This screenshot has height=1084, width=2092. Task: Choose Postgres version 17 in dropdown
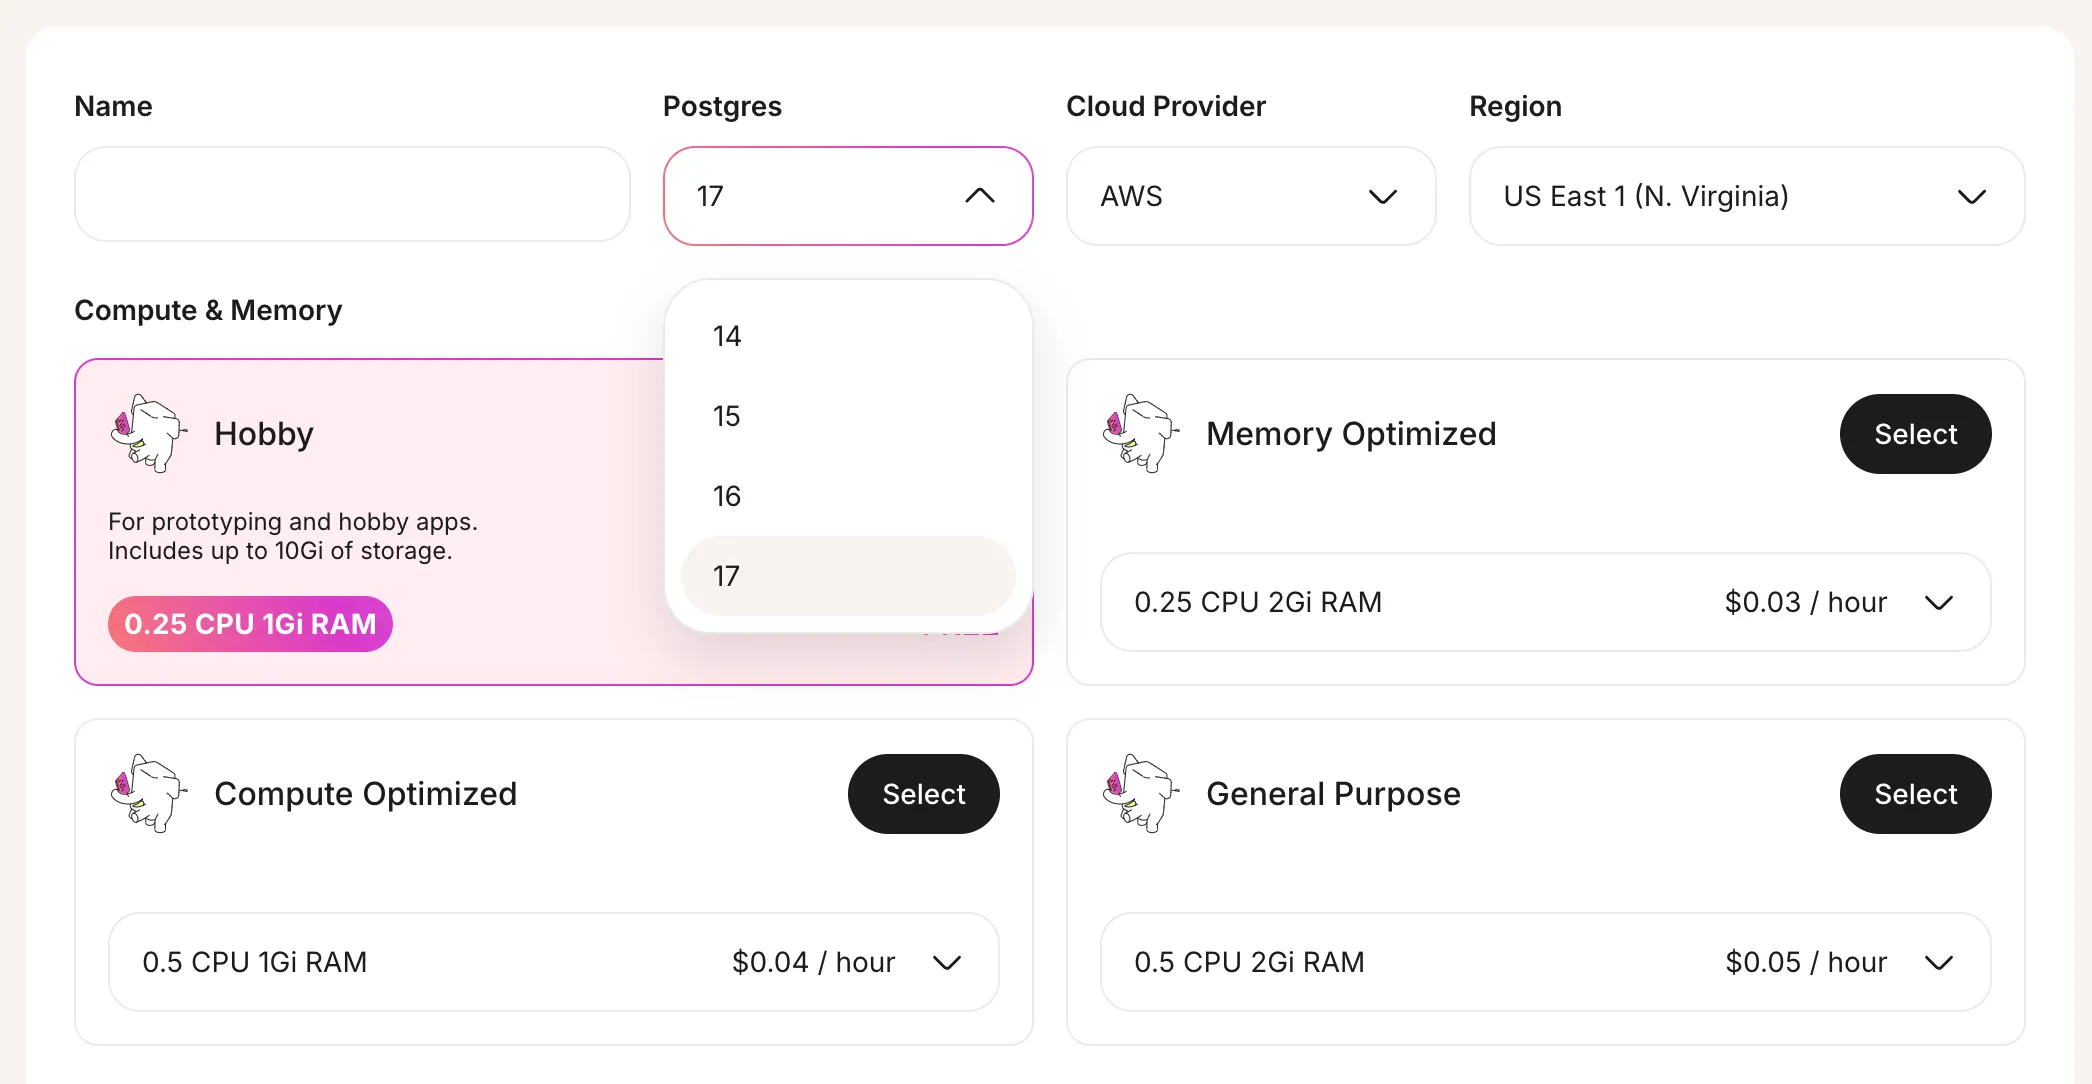coord(845,577)
